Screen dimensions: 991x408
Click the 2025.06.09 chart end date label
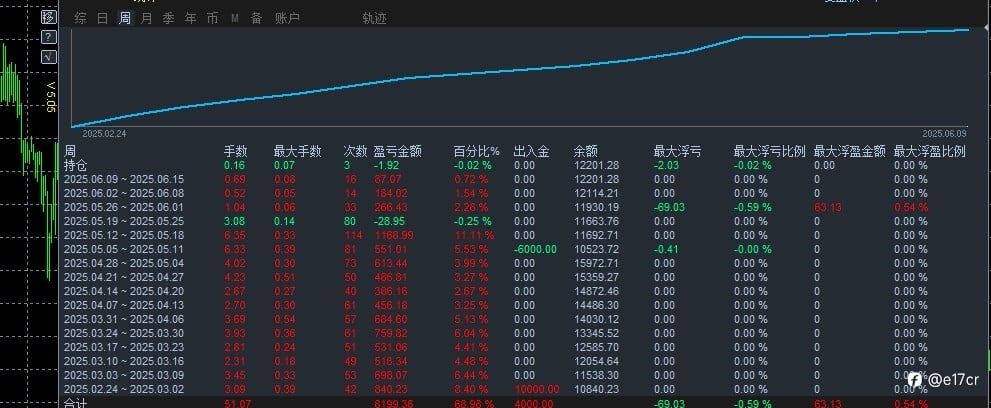point(944,134)
